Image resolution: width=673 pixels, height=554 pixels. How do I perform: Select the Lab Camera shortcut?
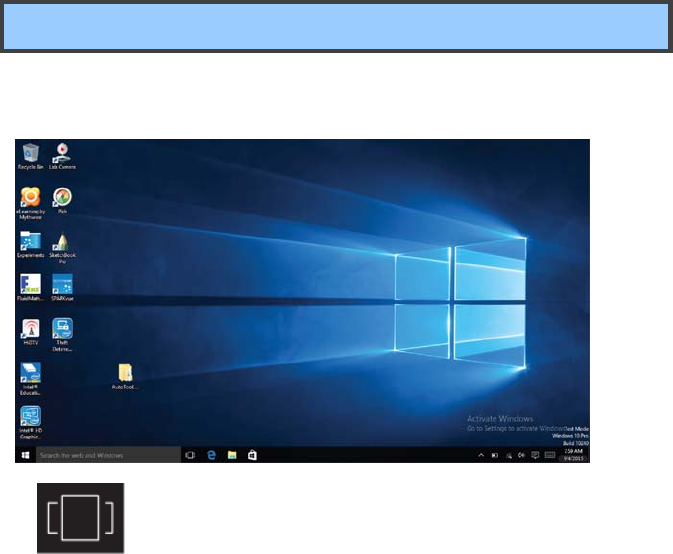click(62, 157)
